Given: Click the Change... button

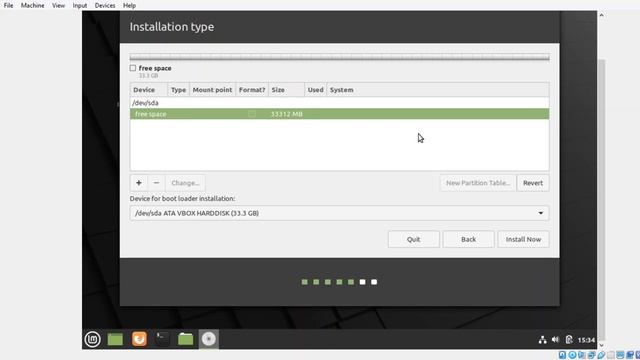Looking at the screenshot, I should pos(185,183).
